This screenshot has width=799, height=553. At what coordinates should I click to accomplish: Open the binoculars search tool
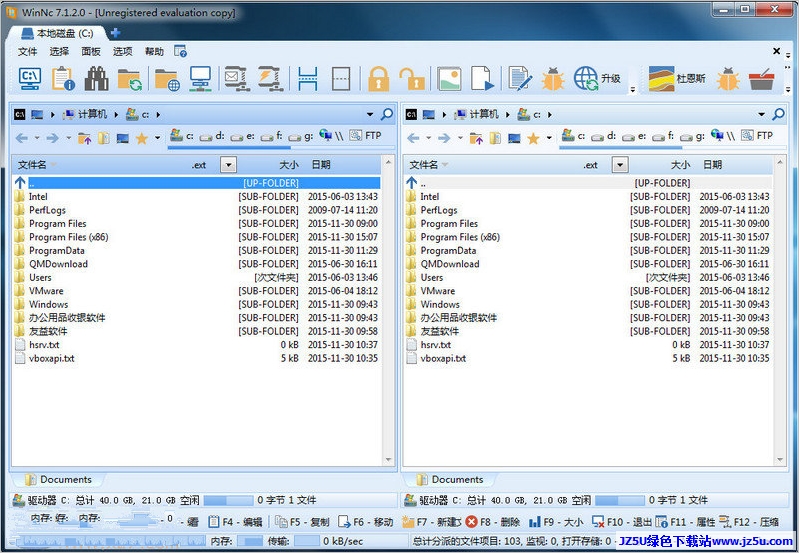pos(96,79)
